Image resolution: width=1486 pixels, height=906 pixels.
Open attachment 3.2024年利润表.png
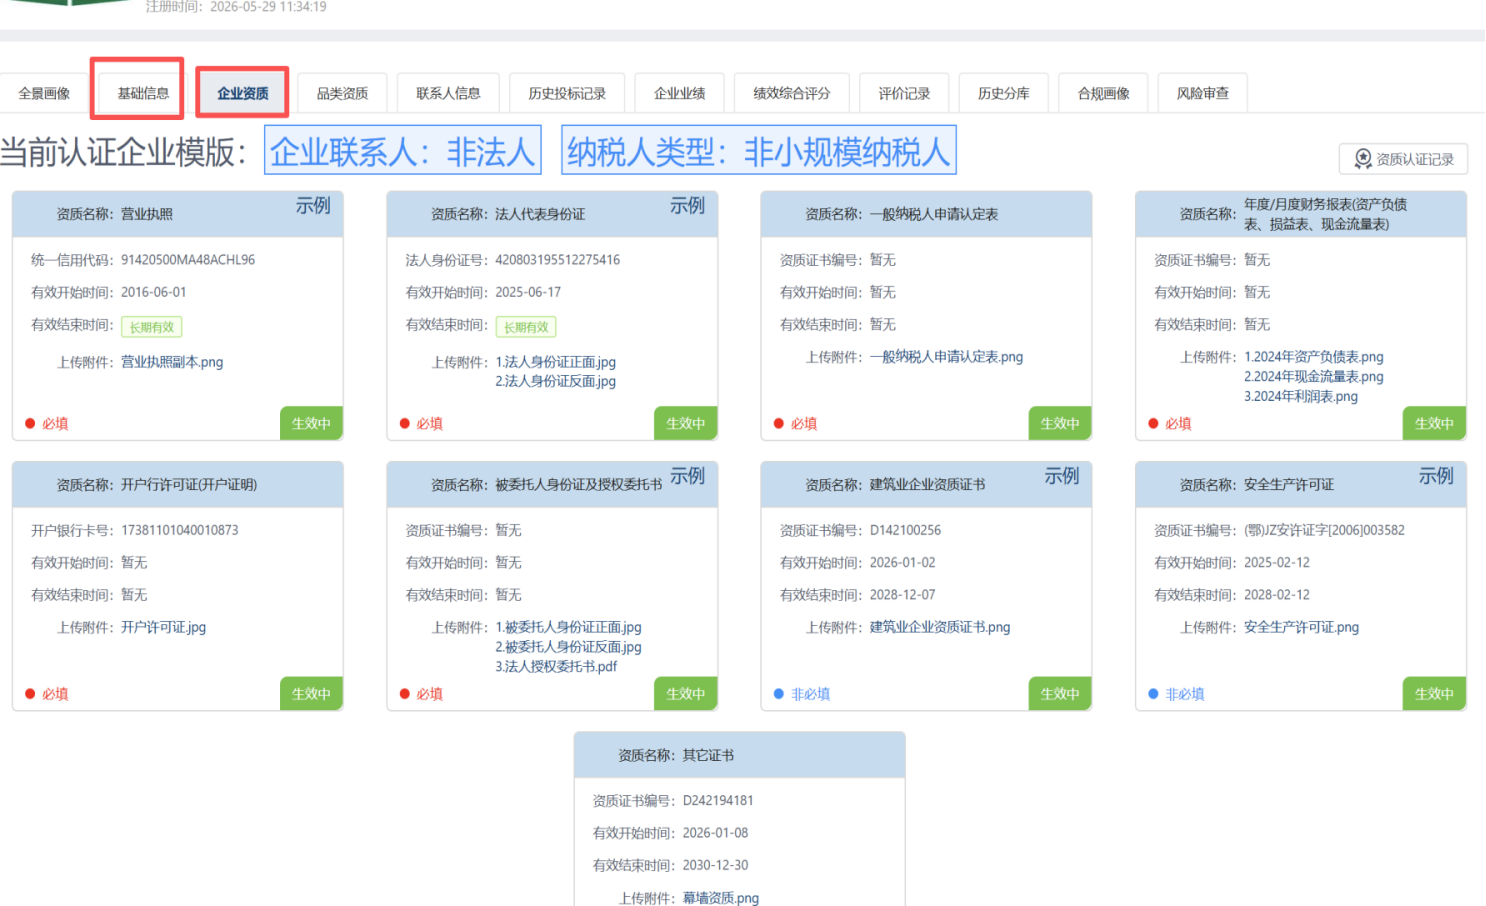(x=1301, y=397)
